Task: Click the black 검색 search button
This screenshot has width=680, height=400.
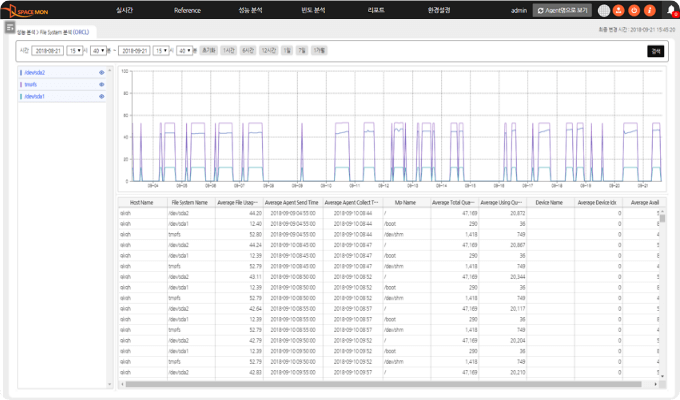Action: pos(656,51)
